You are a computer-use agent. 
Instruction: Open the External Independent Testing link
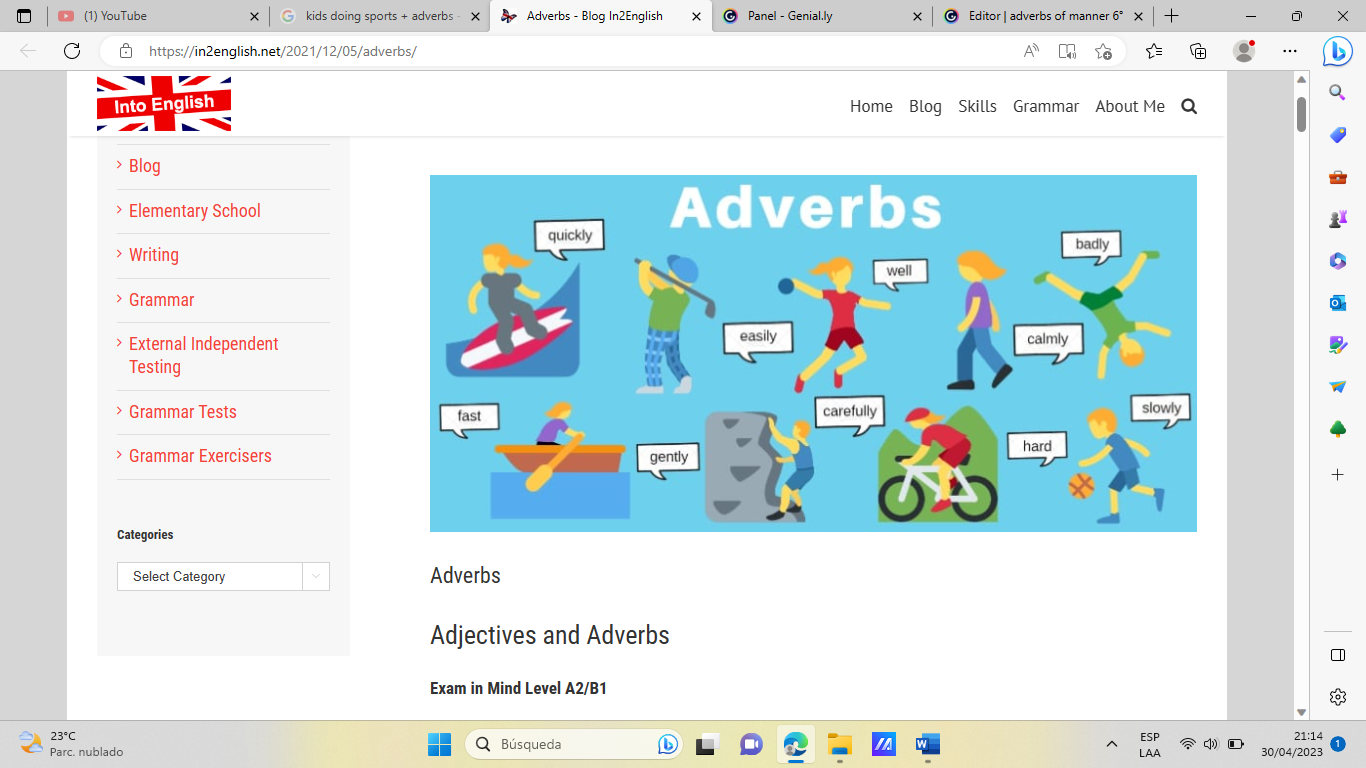(204, 355)
